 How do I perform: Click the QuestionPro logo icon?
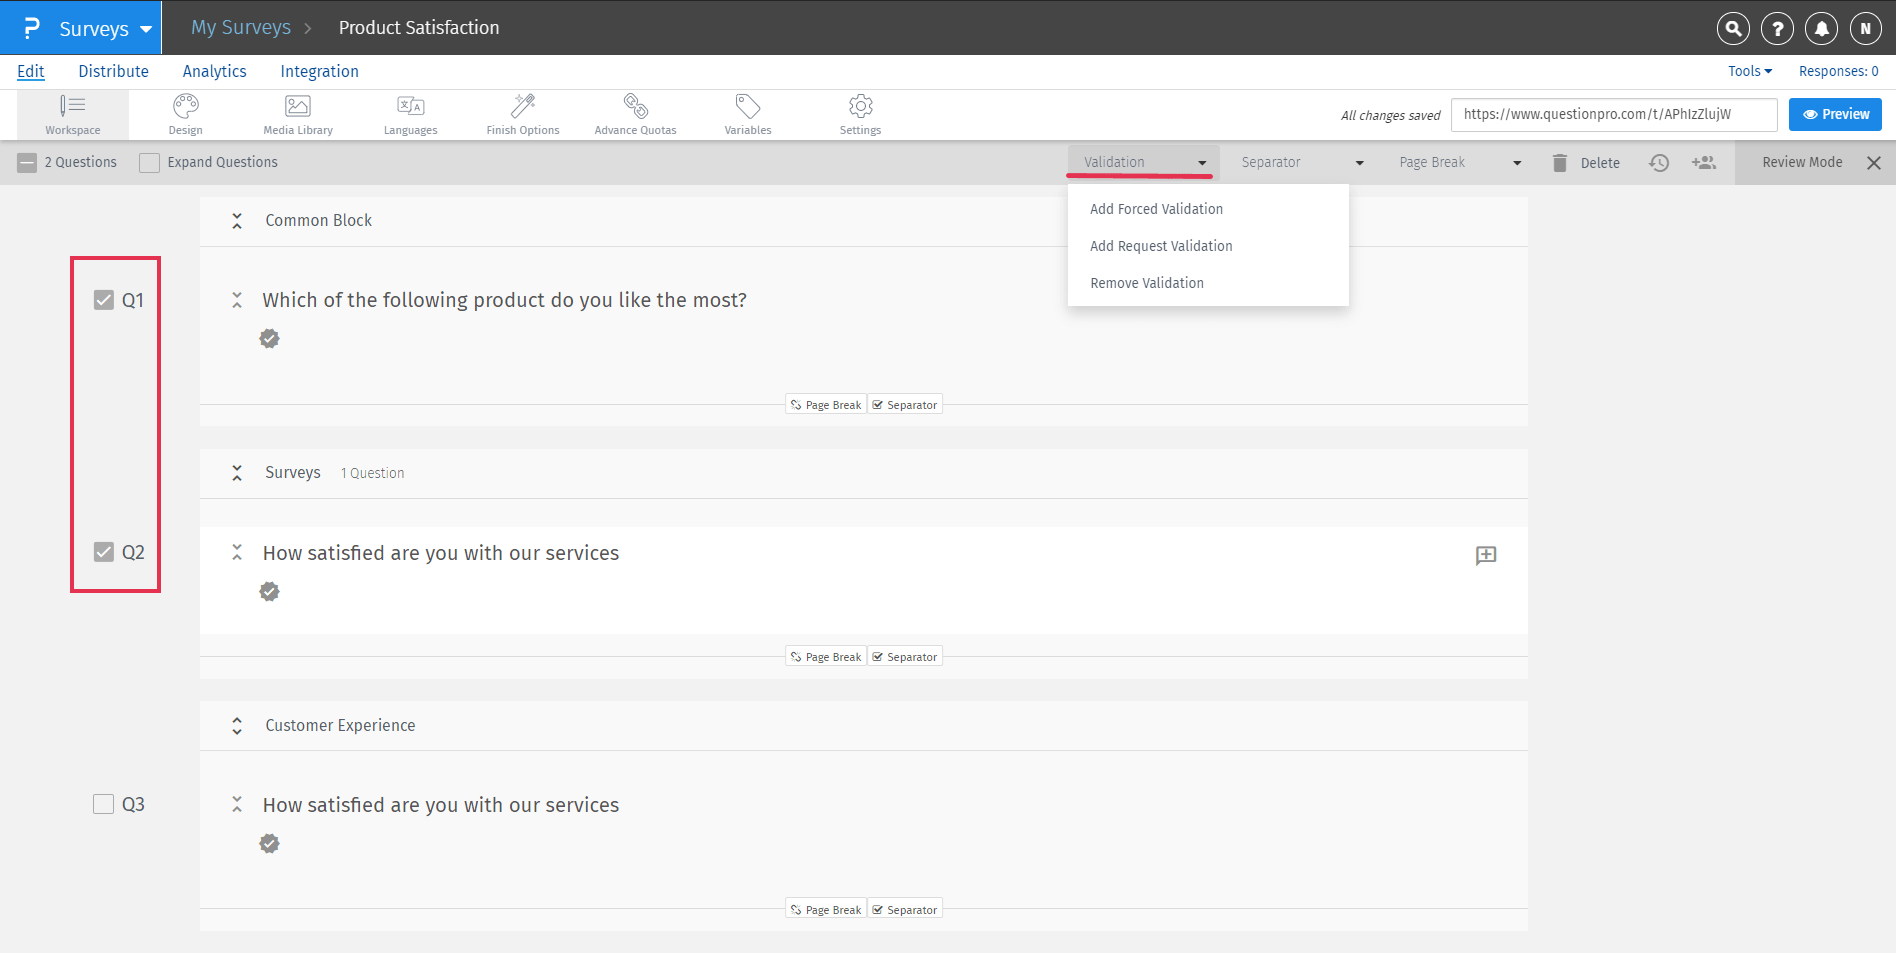pyautogui.click(x=32, y=28)
